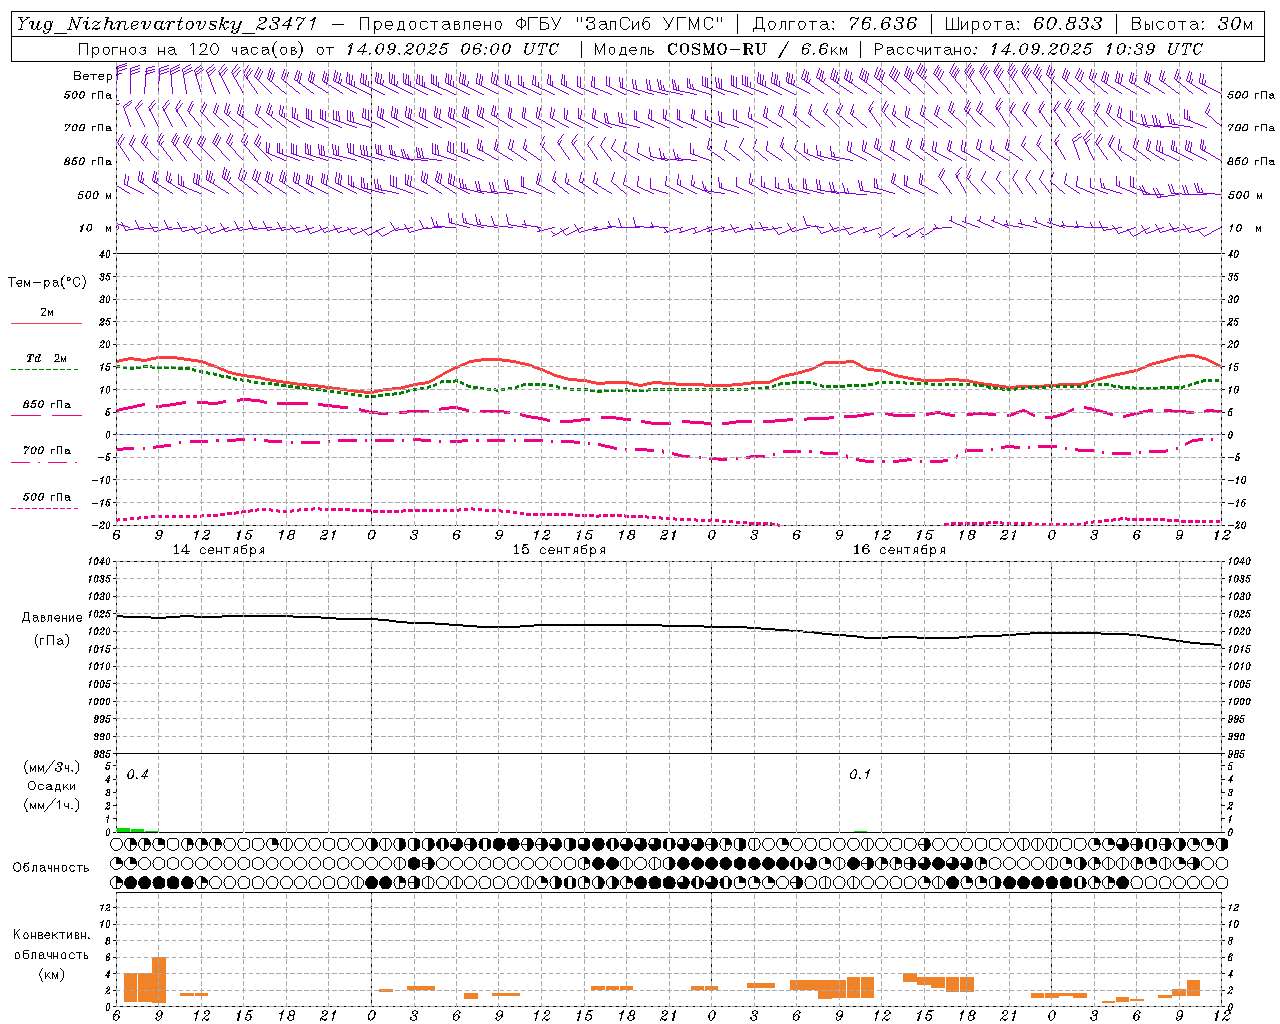Viewport: 1280px width, 1024px height.
Task: Click the '(мм/3ч.)' precipitation unit label
Action: (x=52, y=768)
